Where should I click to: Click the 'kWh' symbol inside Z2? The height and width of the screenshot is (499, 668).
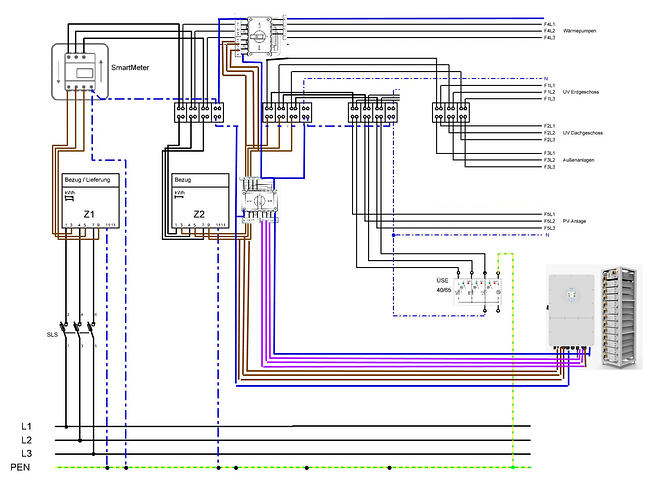(x=179, y=195)
